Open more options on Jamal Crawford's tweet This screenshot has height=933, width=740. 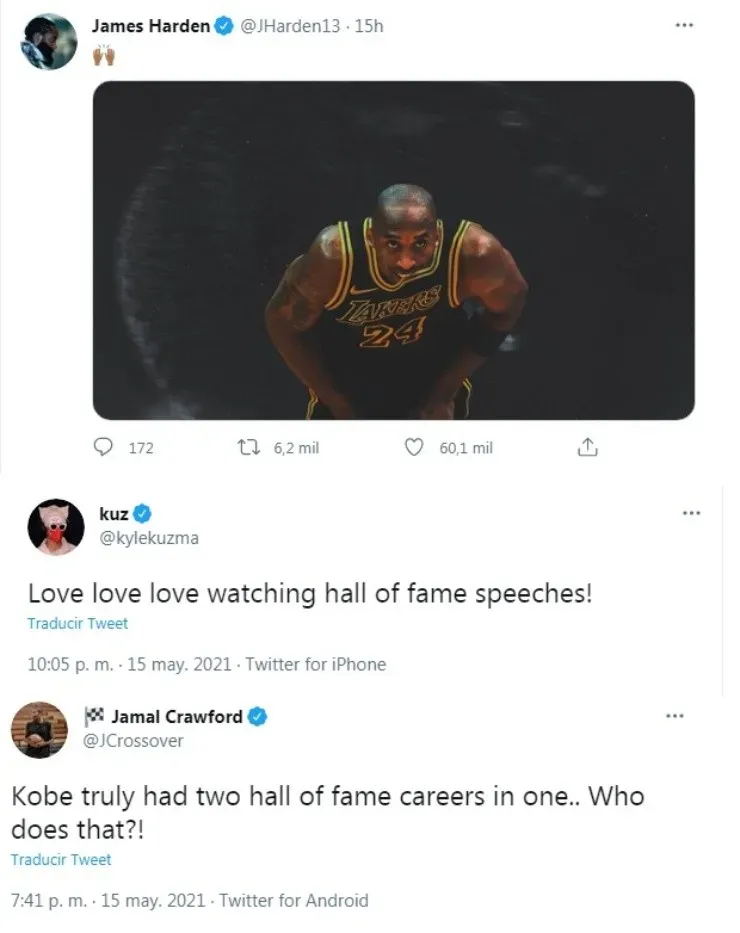676,716
